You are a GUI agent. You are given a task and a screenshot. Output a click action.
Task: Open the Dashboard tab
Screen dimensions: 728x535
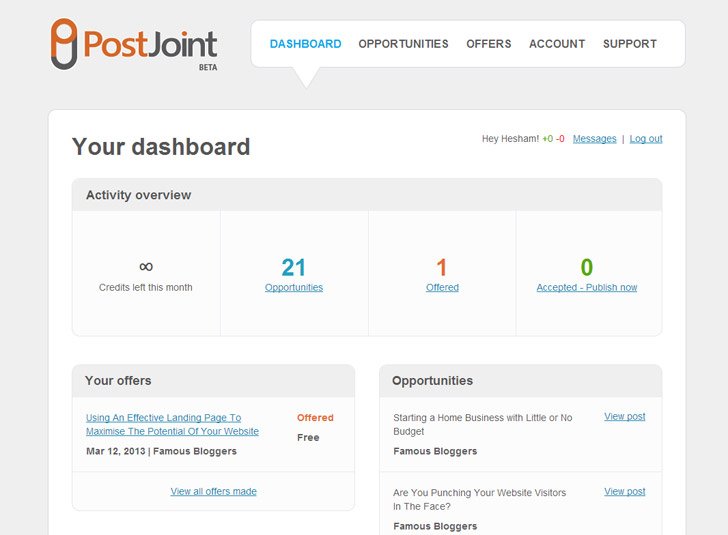tap(306, 44)
